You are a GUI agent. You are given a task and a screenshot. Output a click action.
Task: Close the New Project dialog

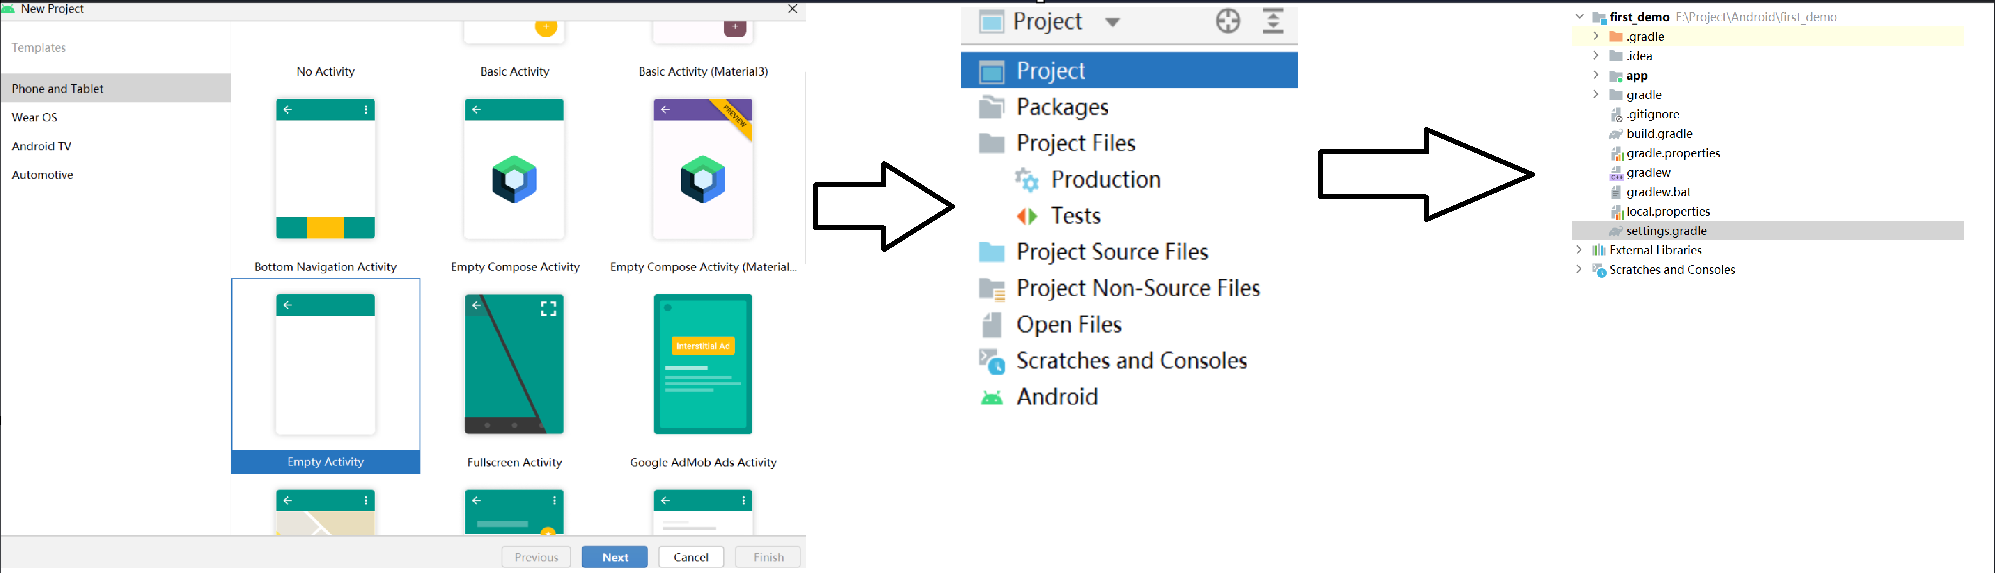pos(793,9)
